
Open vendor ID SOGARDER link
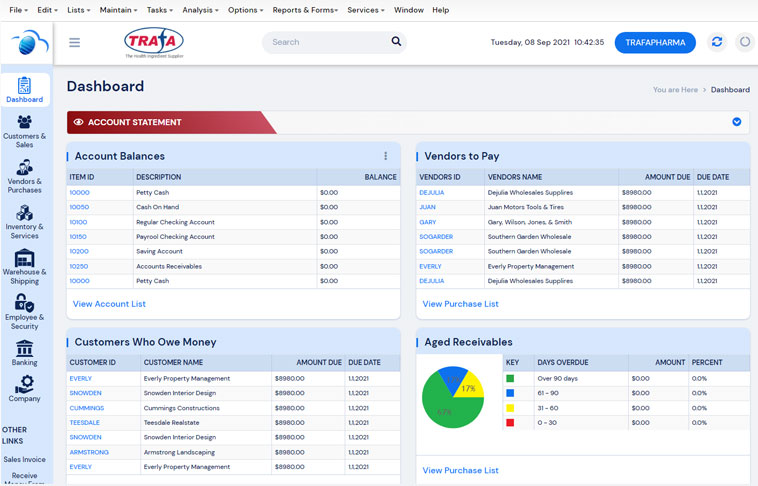point(436,237)
